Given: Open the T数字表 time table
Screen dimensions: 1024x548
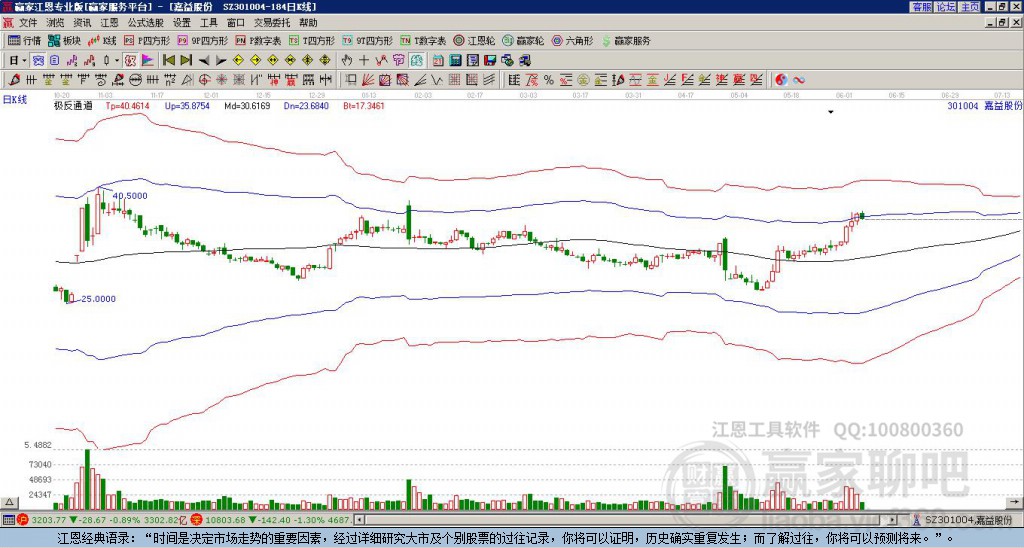Looking at the screenshot, I should [423, 40].
